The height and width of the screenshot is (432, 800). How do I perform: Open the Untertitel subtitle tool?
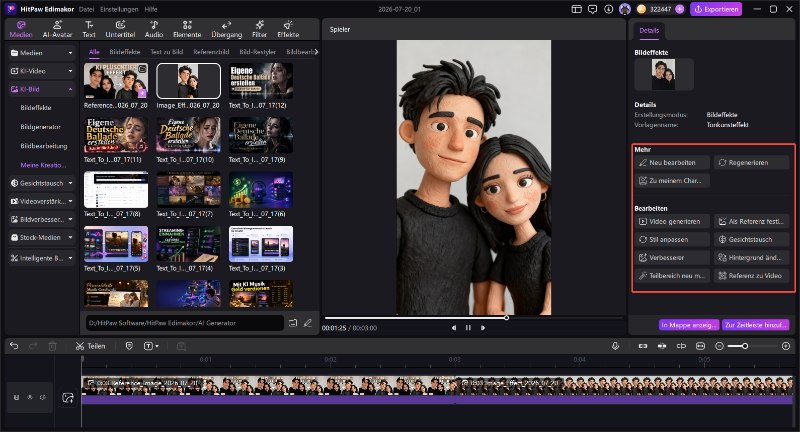(x=120, y=29)
